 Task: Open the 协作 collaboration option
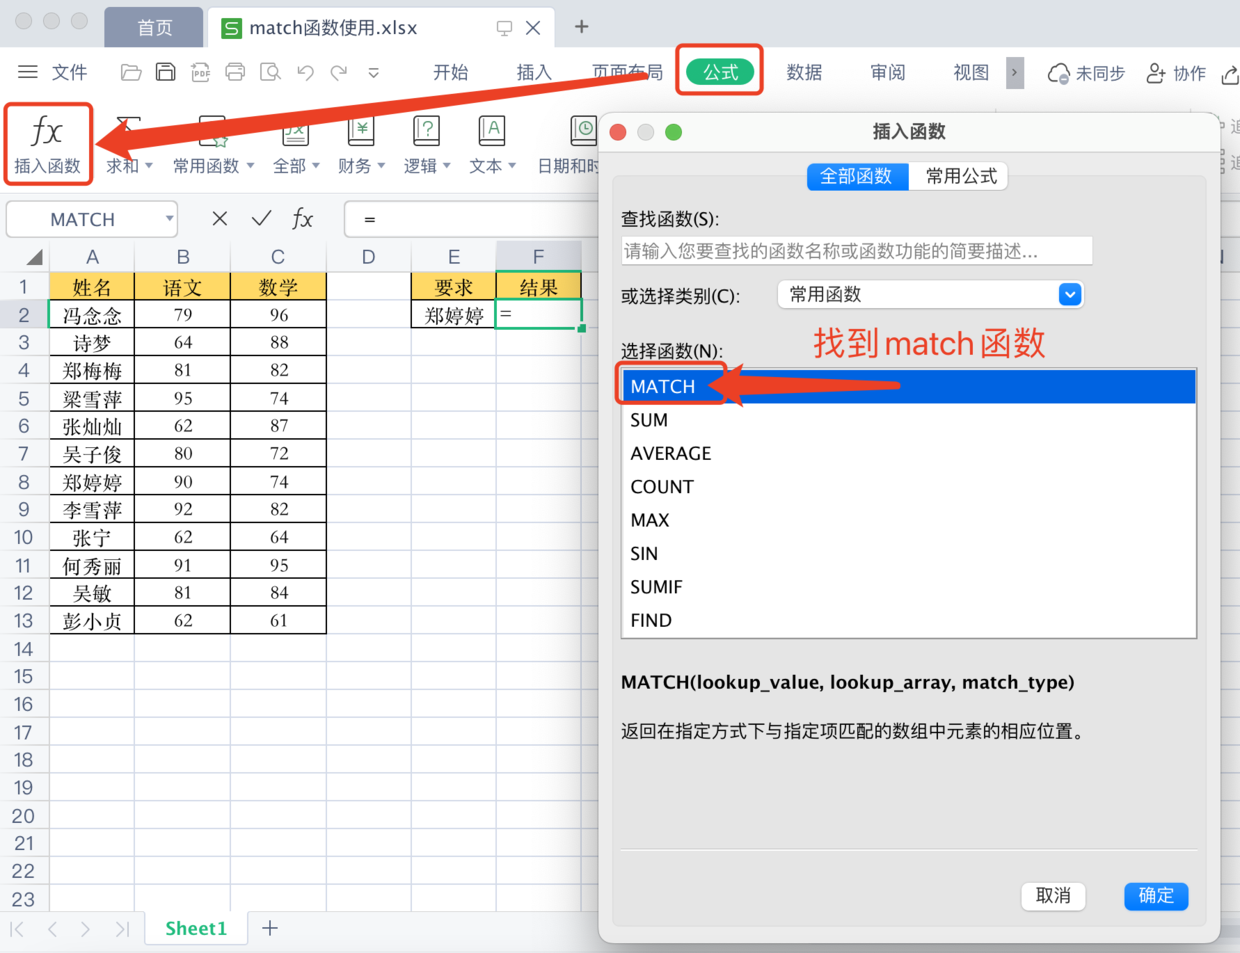tap(1176, 73)
